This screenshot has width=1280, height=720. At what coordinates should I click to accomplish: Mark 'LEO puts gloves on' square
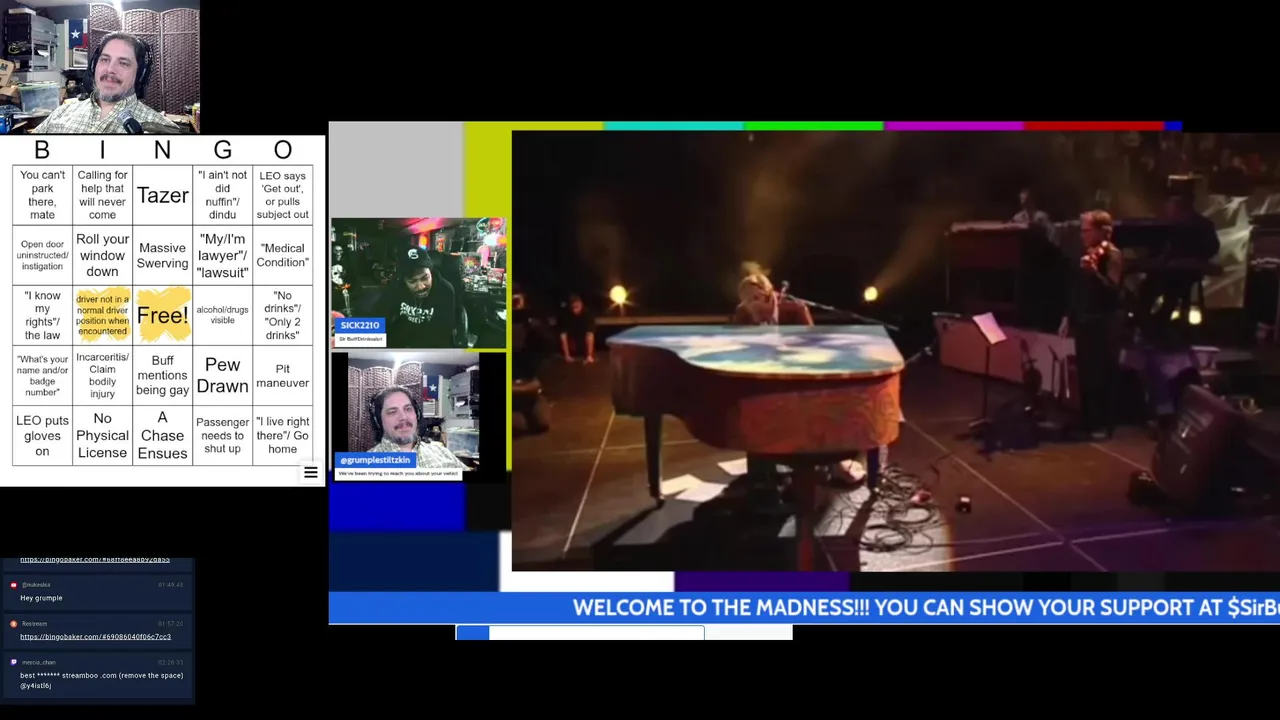(42, 435)
